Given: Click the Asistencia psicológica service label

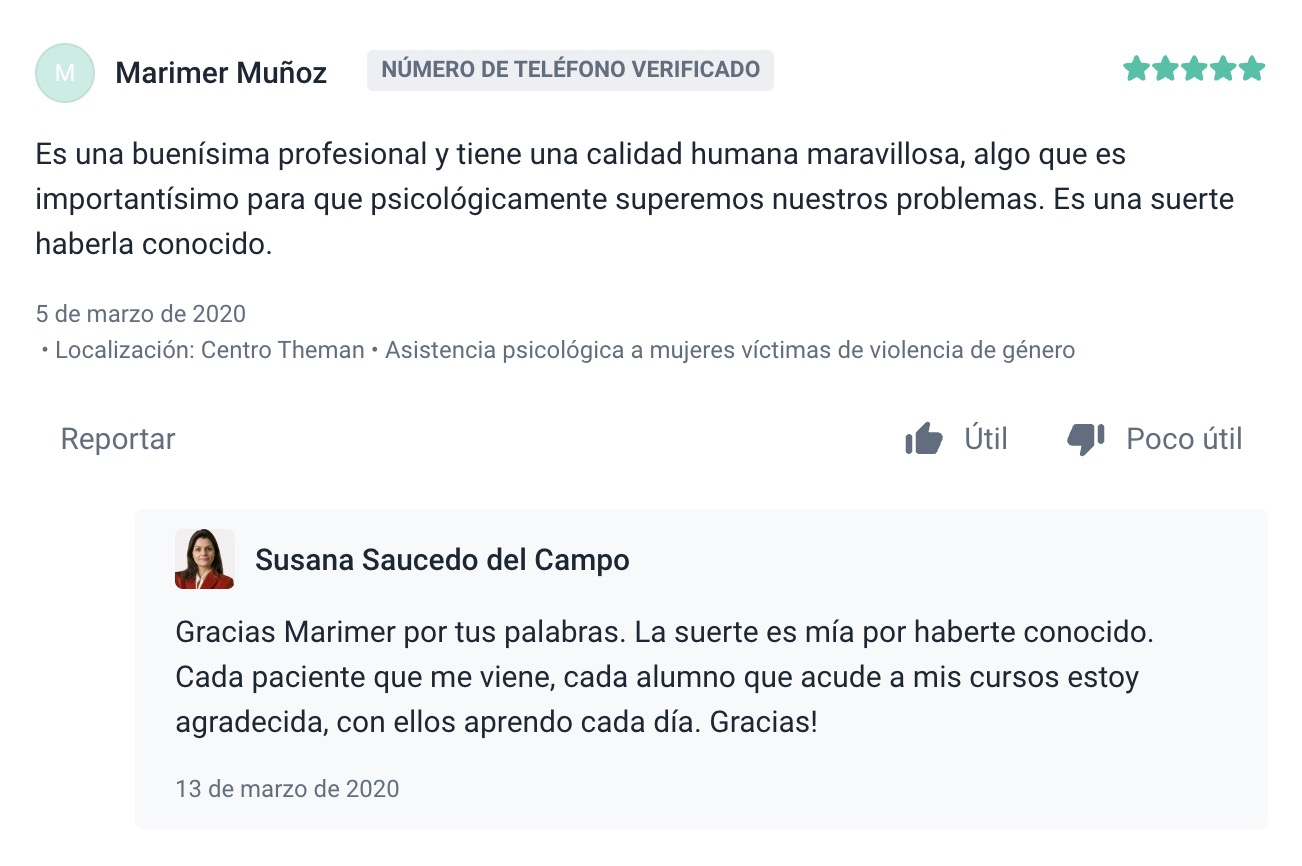Looking at the screenshot, I should tap(729, 350).
